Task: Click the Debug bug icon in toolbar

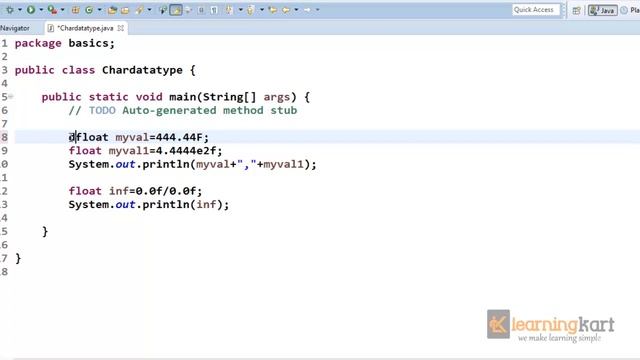Action: point(9,9)
